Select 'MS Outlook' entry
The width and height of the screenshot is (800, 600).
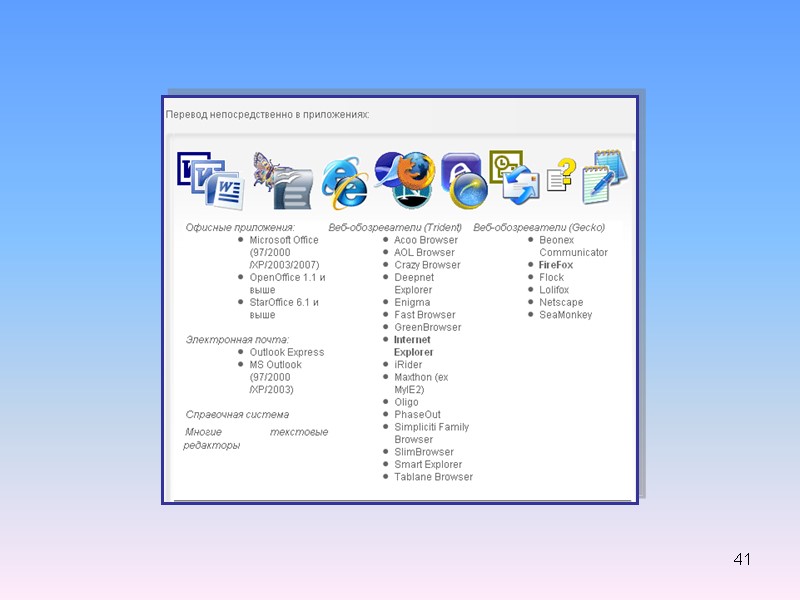pos(276,377)
